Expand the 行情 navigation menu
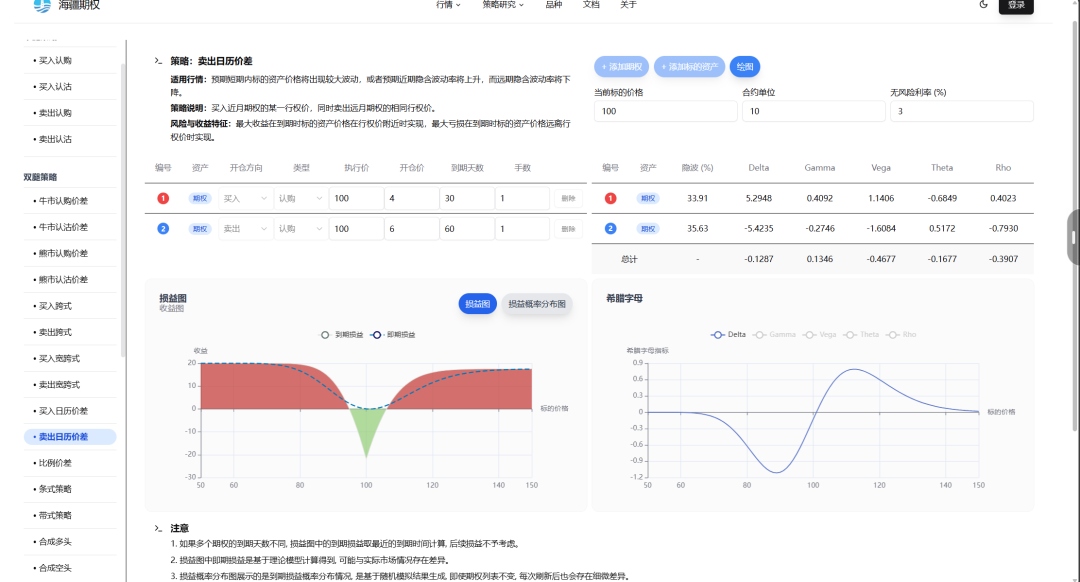Screen dimensions: 1080x582 tap(448, 5)
